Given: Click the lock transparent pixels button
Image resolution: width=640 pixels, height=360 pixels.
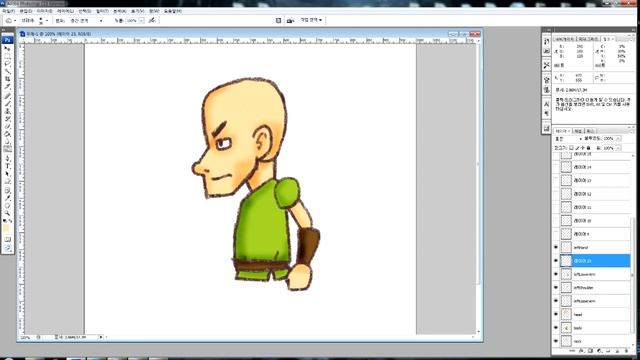Looking at the screenshot, I should 571,148.
